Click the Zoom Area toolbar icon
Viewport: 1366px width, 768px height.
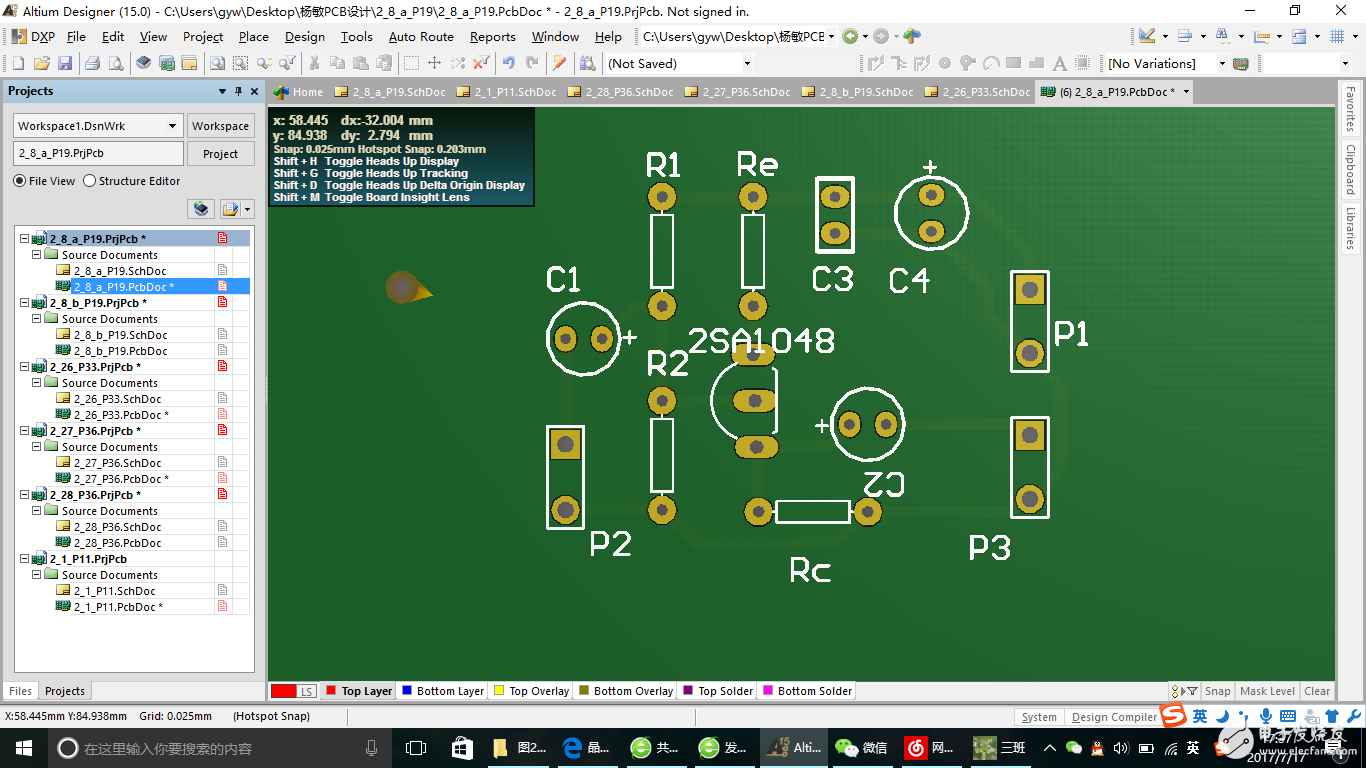click(241, 63)
